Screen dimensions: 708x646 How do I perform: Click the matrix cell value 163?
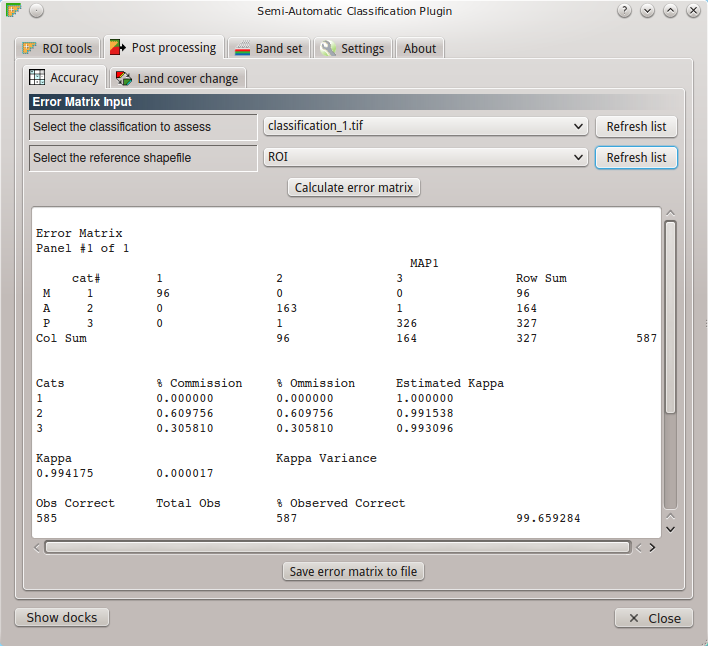(x=286, y=308)
